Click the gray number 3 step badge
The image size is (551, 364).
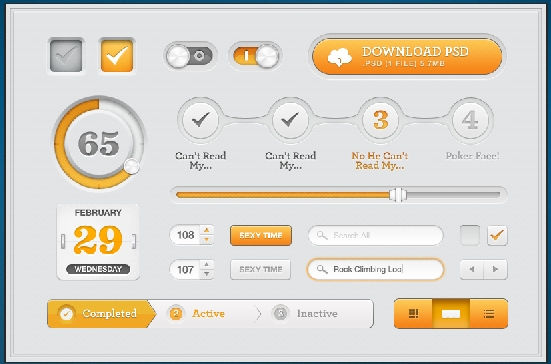click(x=280, y=313)
